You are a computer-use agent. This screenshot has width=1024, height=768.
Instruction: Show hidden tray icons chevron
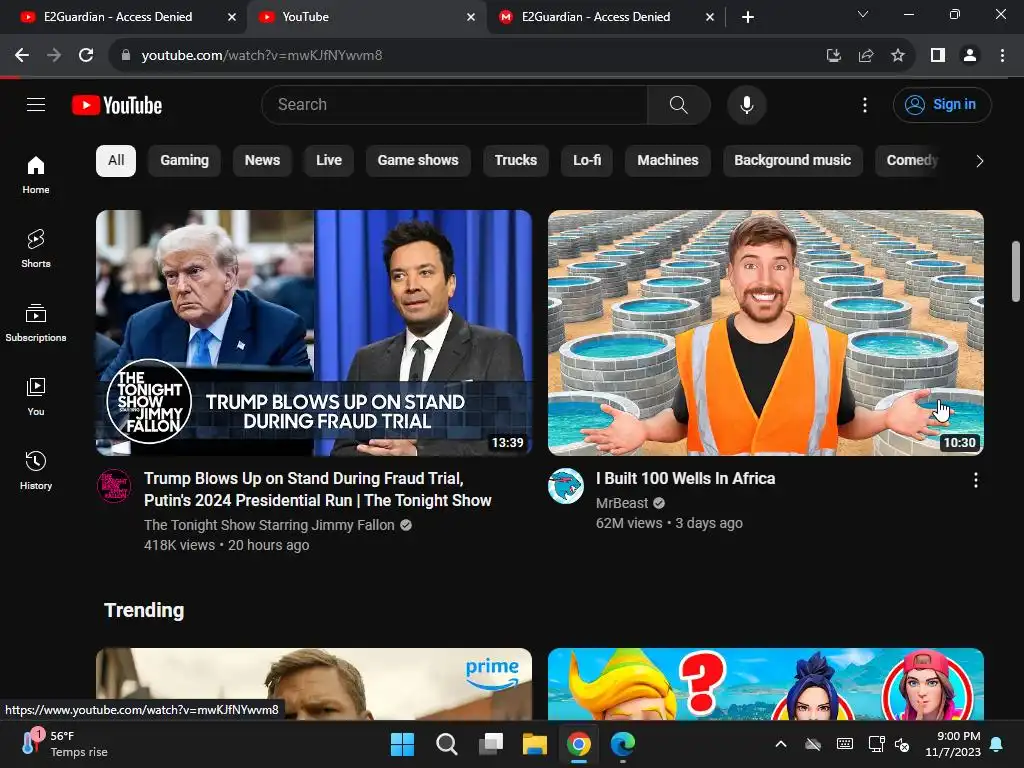tap(780, 744)
